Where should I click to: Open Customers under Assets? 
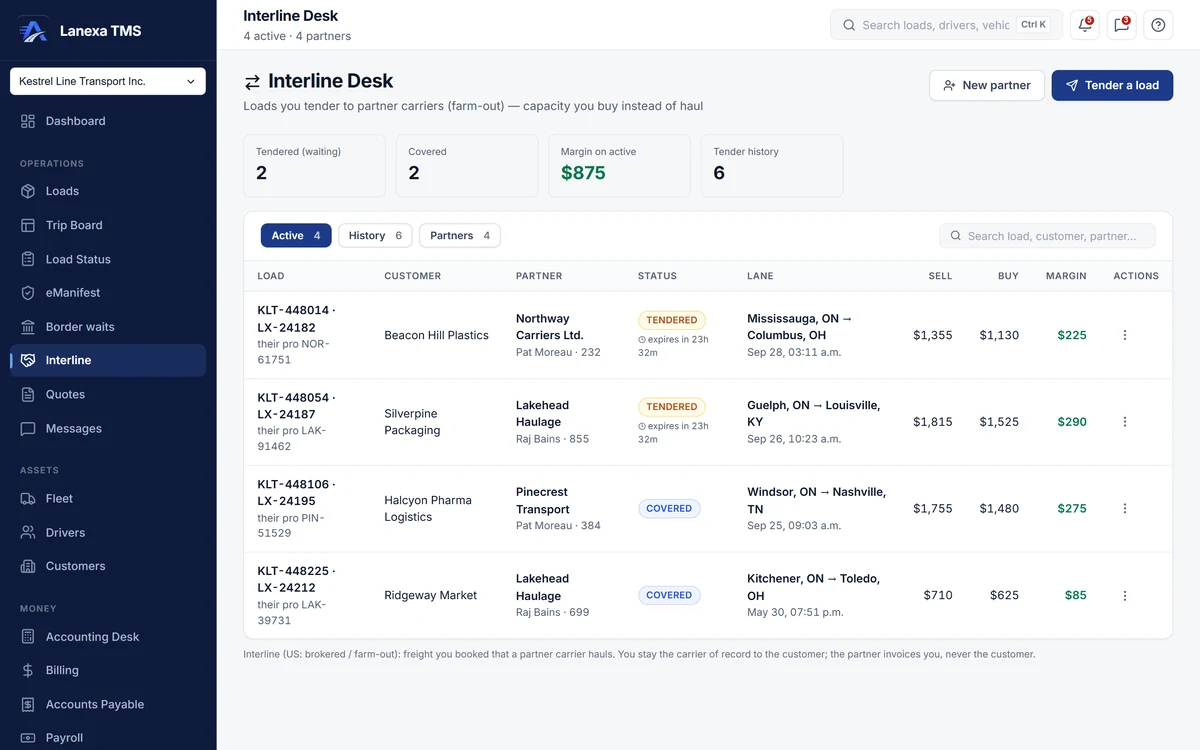108,566
